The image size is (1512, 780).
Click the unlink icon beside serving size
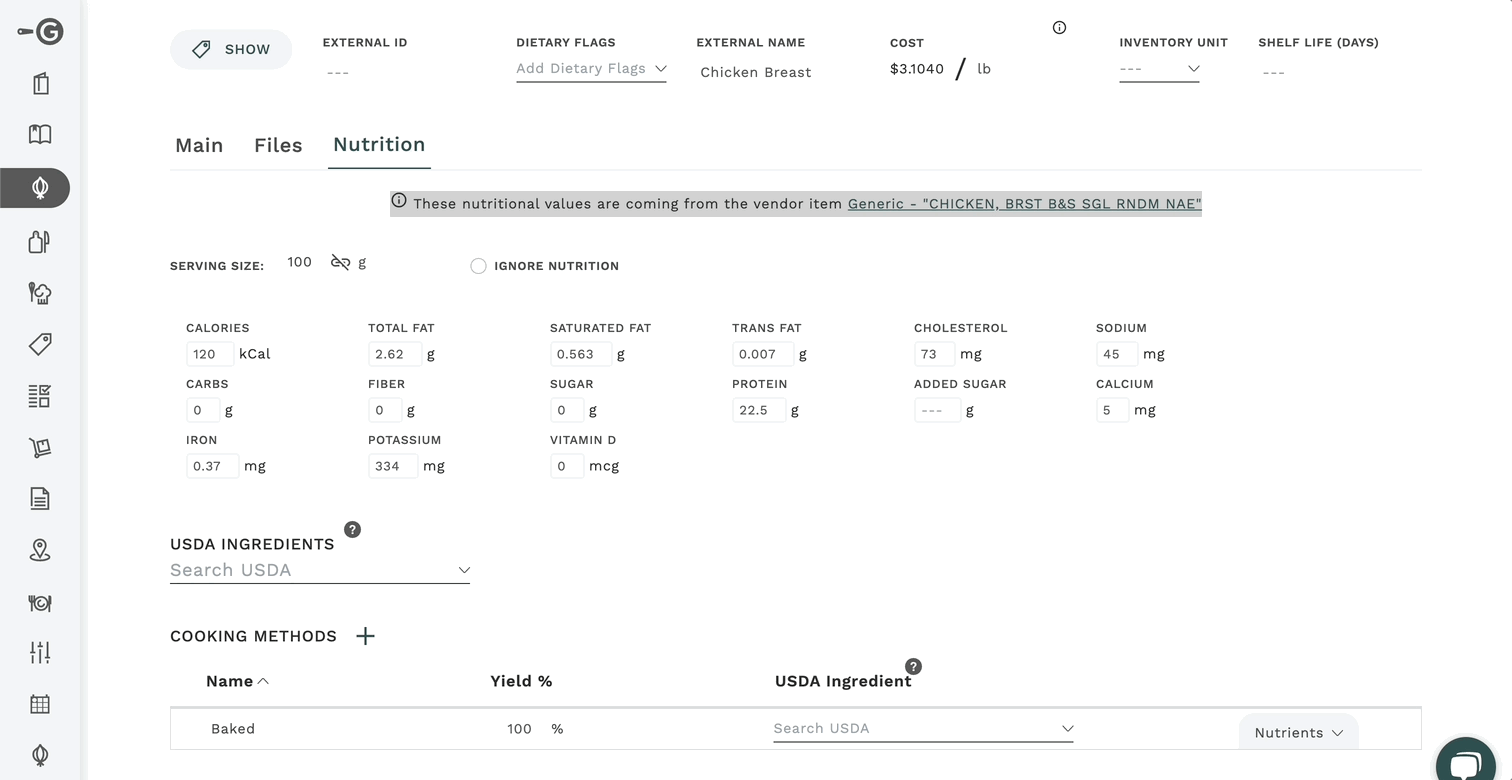coord(340,262)
